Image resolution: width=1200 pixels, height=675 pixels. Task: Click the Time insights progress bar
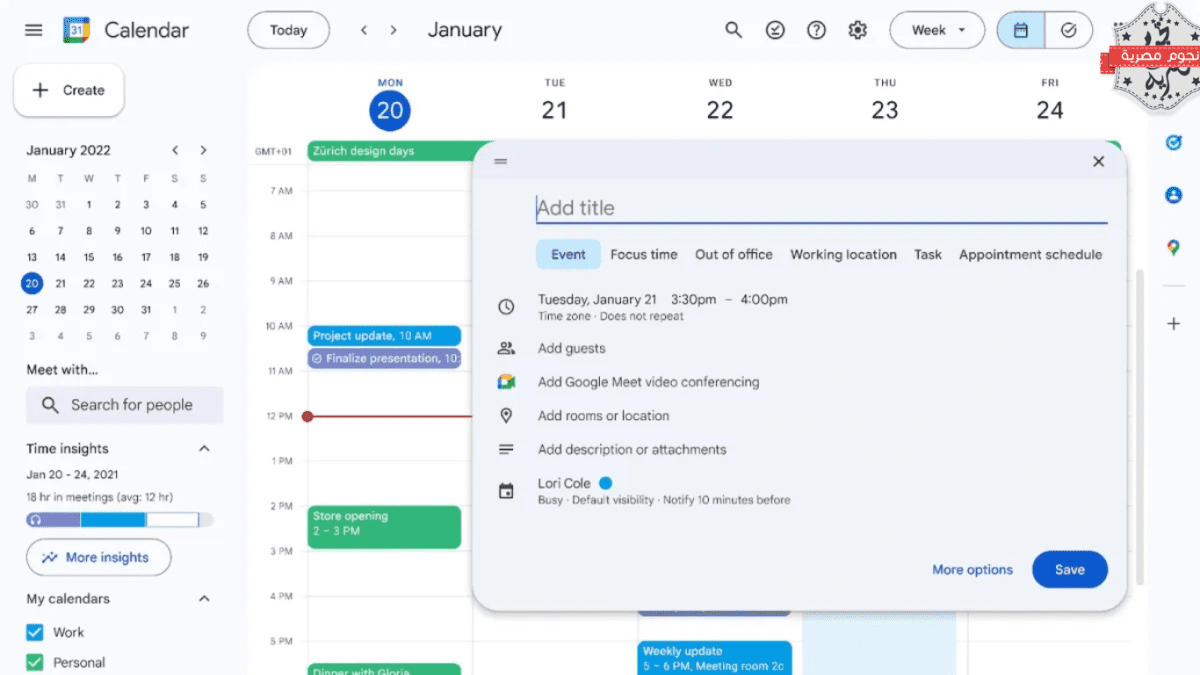tap(120, 520)
